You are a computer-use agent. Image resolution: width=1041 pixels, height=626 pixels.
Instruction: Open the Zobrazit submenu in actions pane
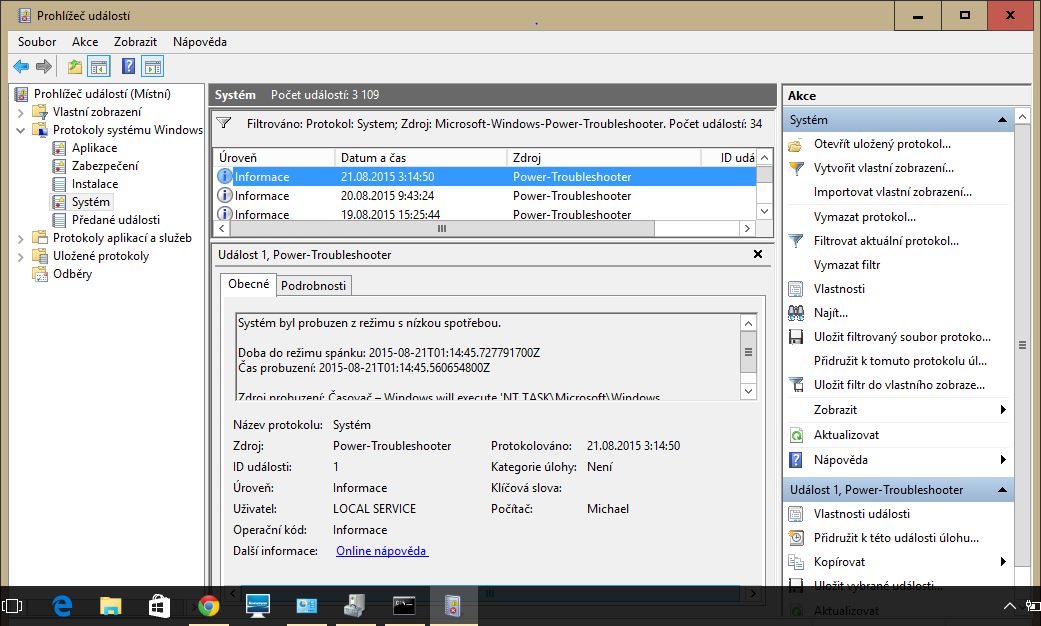click(x=1002, y=410)
